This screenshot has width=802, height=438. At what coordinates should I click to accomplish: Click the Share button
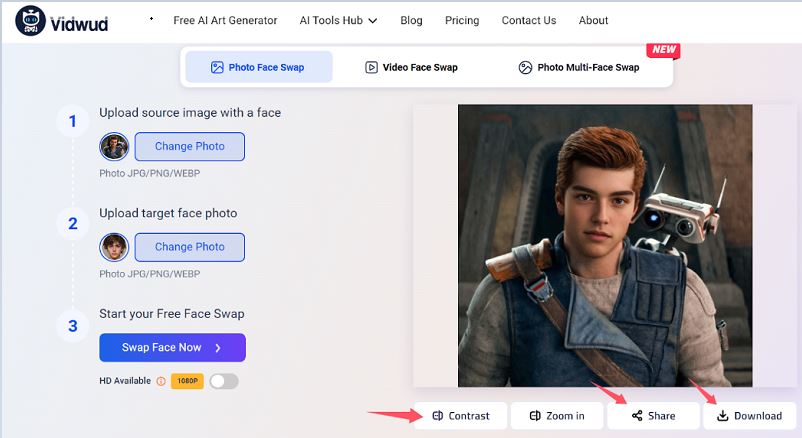653,415
